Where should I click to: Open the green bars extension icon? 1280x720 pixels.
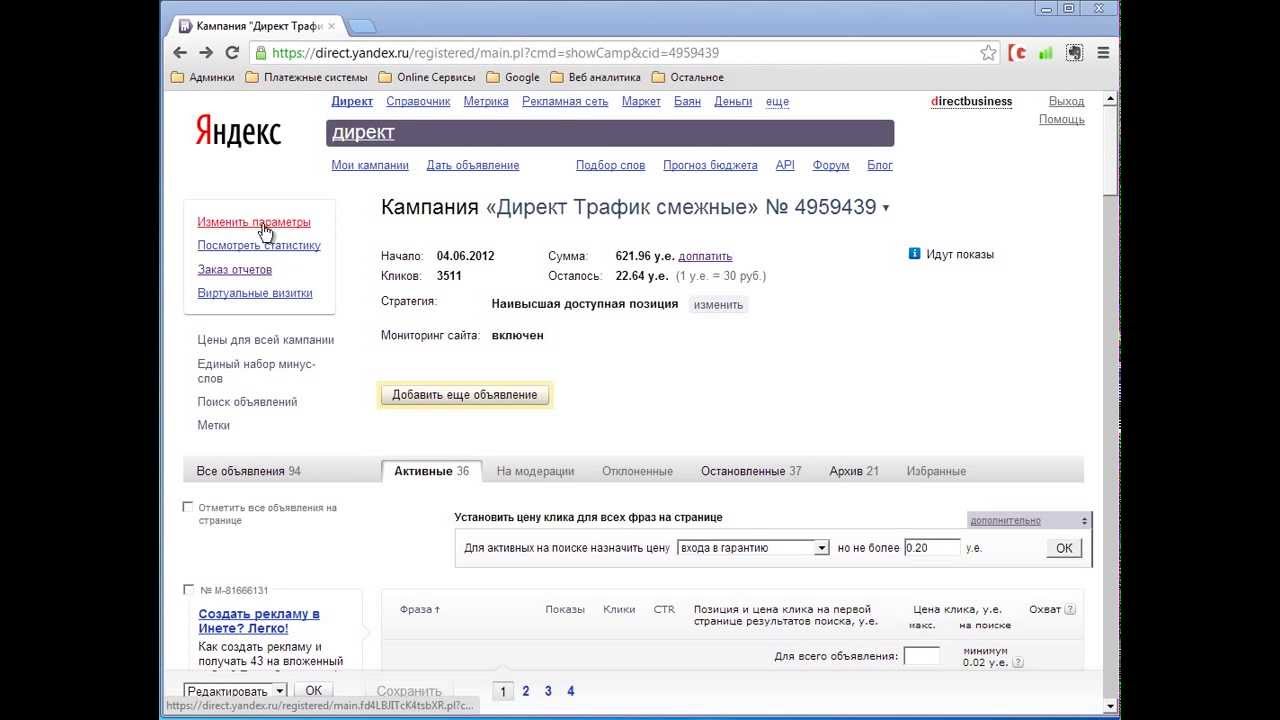pos(1046,53)
